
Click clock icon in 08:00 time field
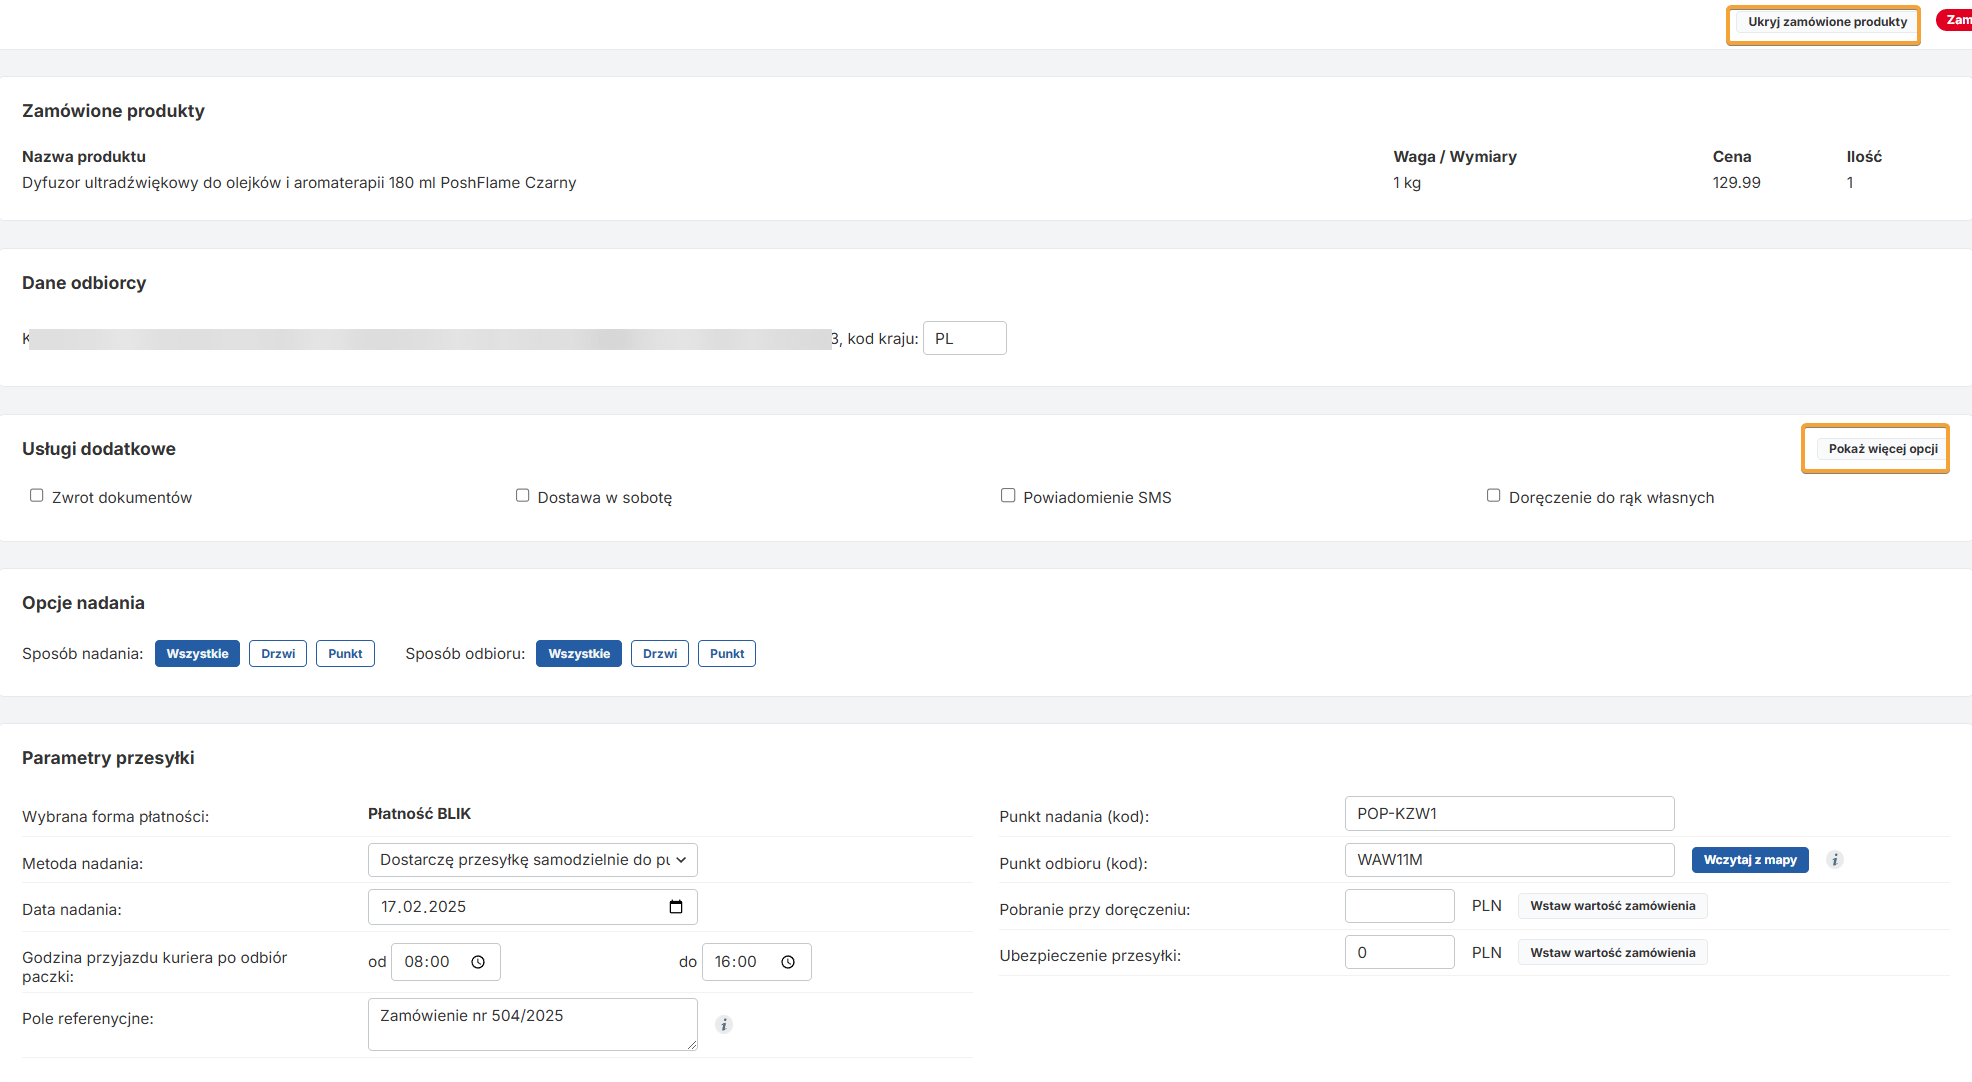pyautogui.click(x=478, y=962)
